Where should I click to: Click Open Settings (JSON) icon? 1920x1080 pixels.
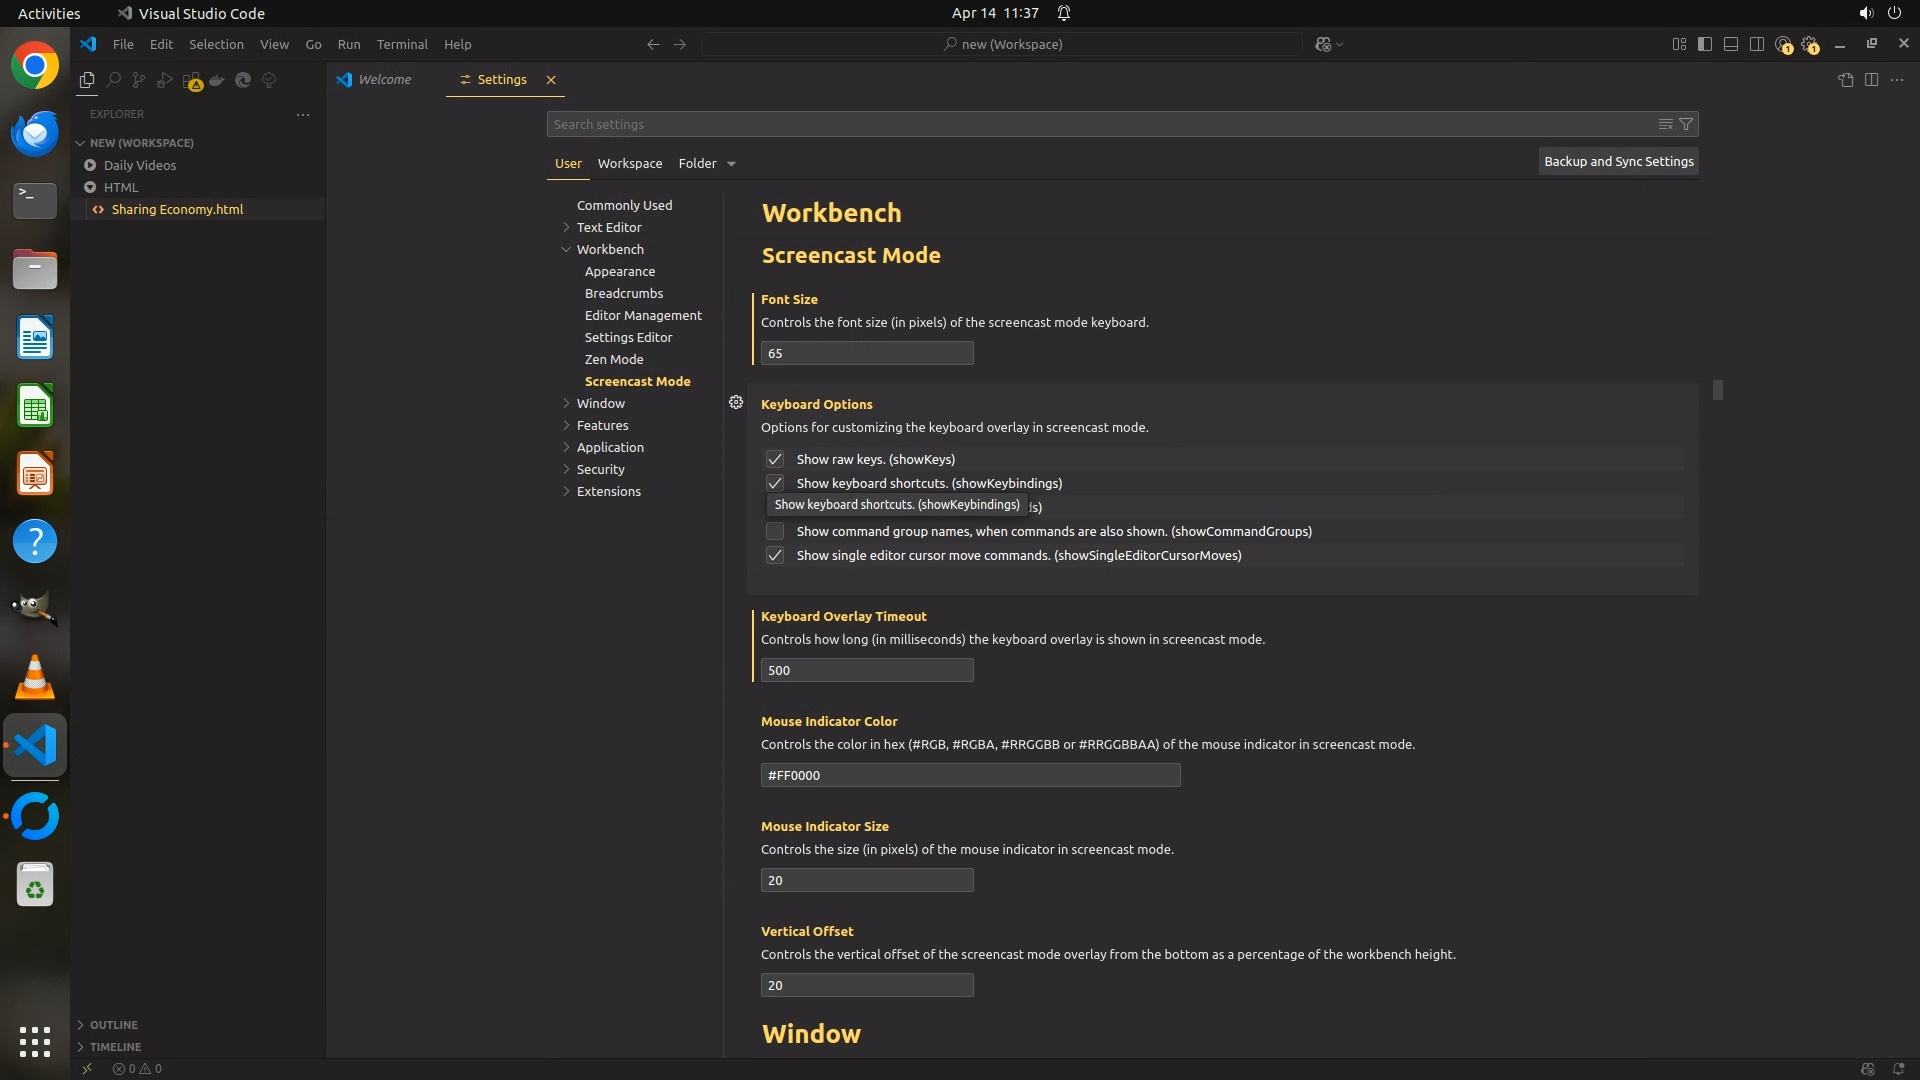[1845, 80]
